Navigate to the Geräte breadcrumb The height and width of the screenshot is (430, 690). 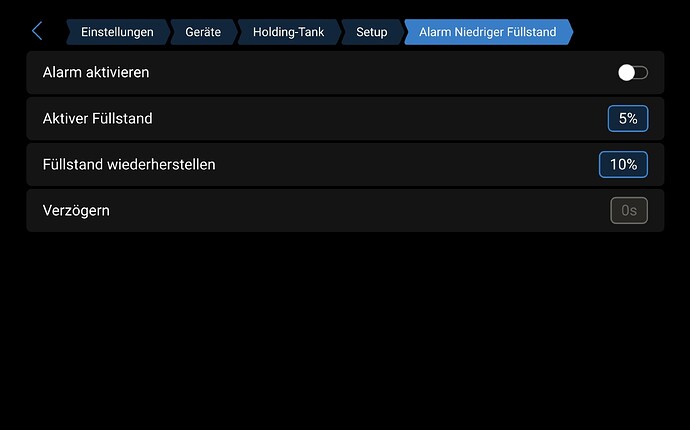click(203, 32)
